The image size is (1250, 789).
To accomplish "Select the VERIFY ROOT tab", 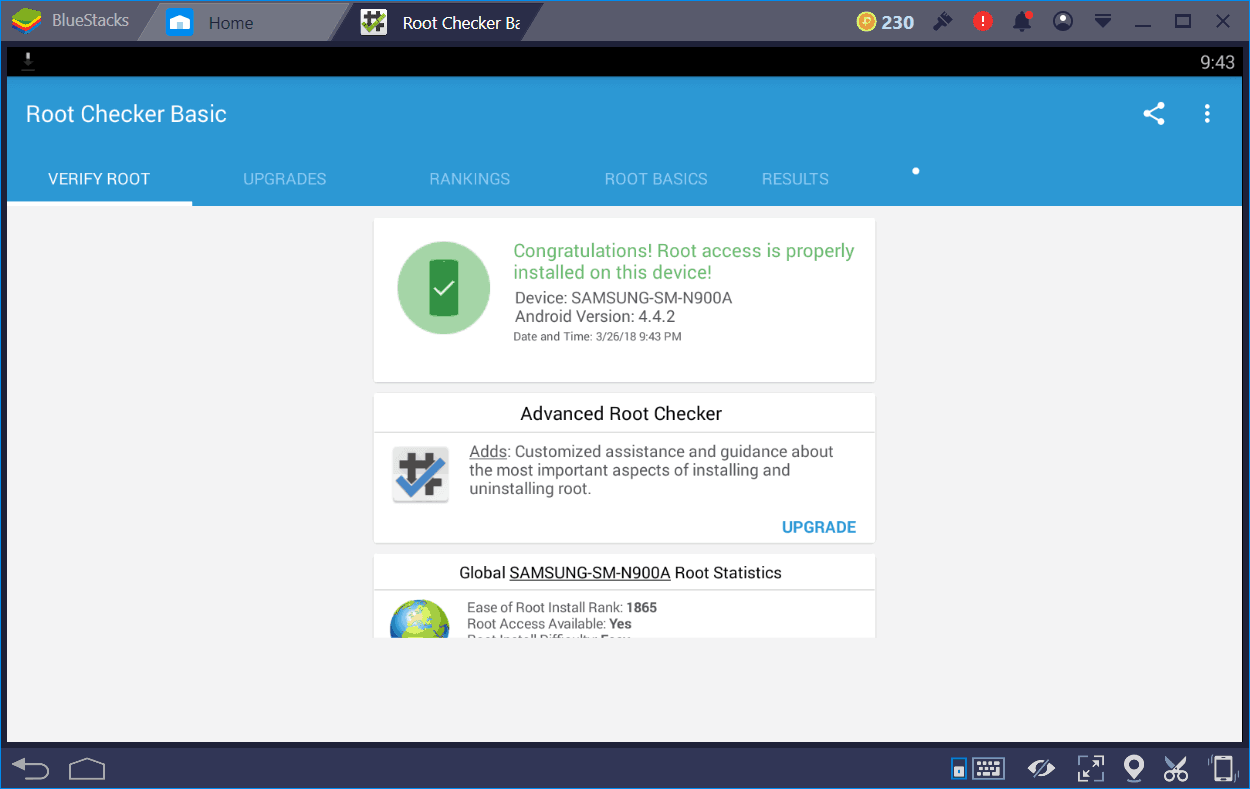I will 99,179.
